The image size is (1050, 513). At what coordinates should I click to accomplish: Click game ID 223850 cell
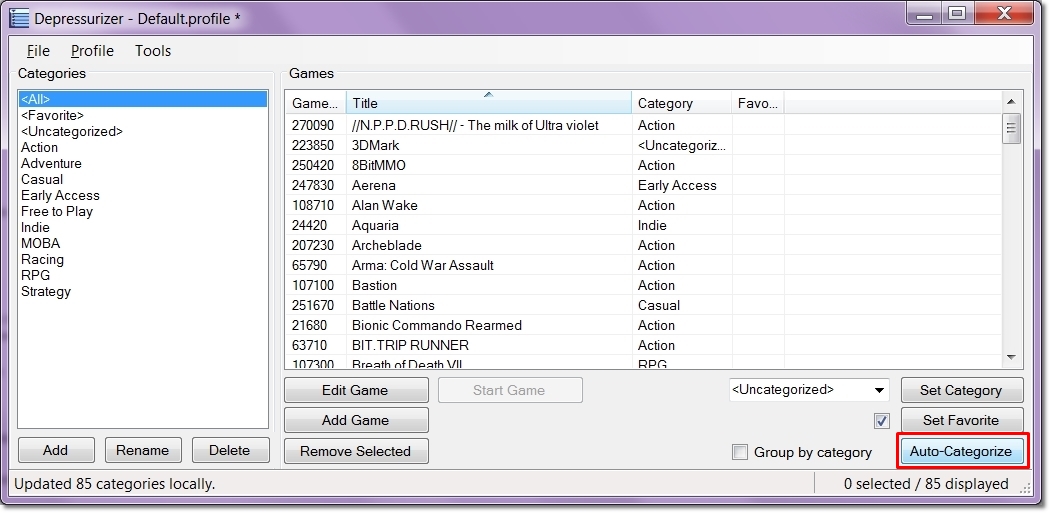click(313, 145)
